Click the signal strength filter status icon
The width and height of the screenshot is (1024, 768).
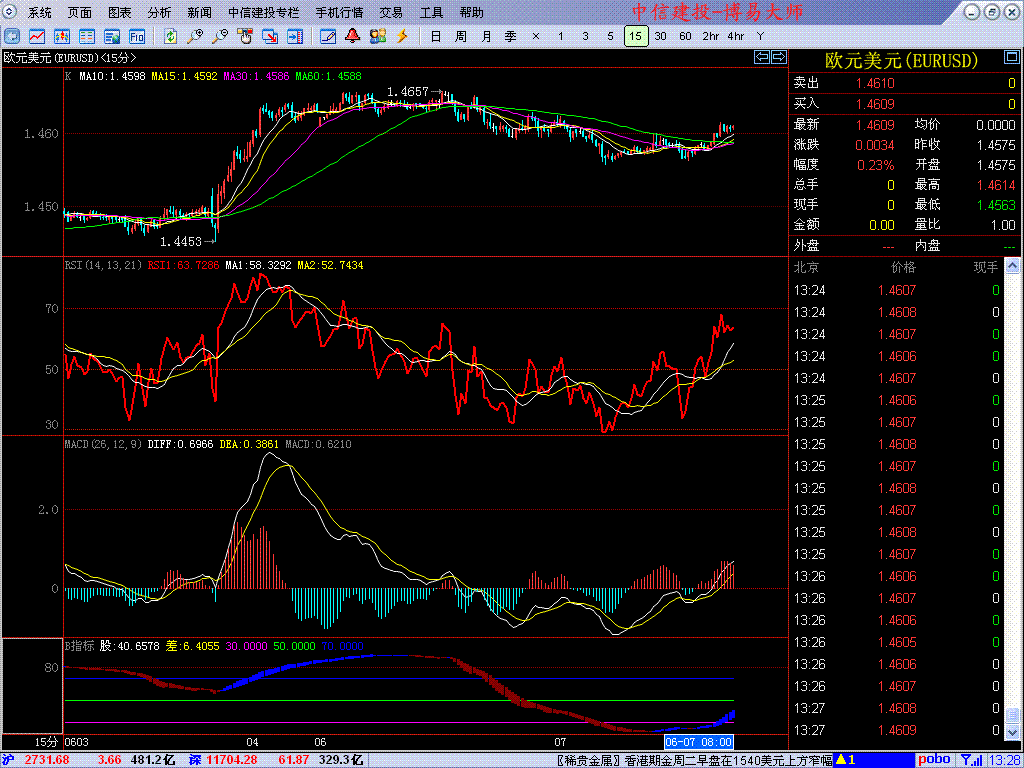(x=973, y=760)
